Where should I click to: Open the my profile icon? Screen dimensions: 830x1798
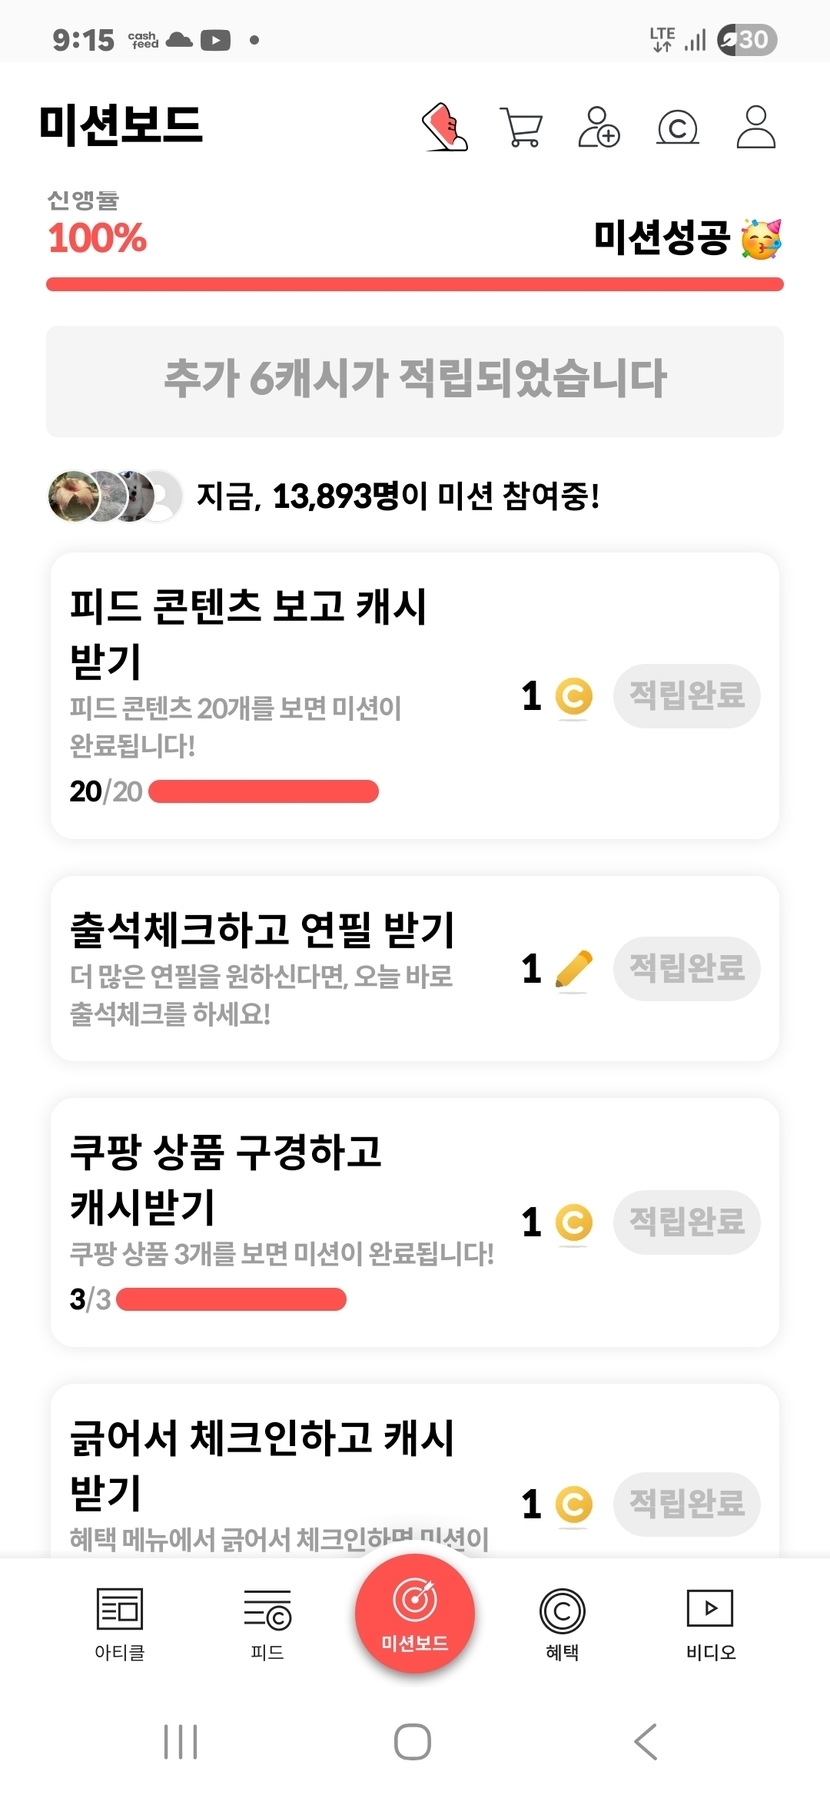tap(756, 127)
